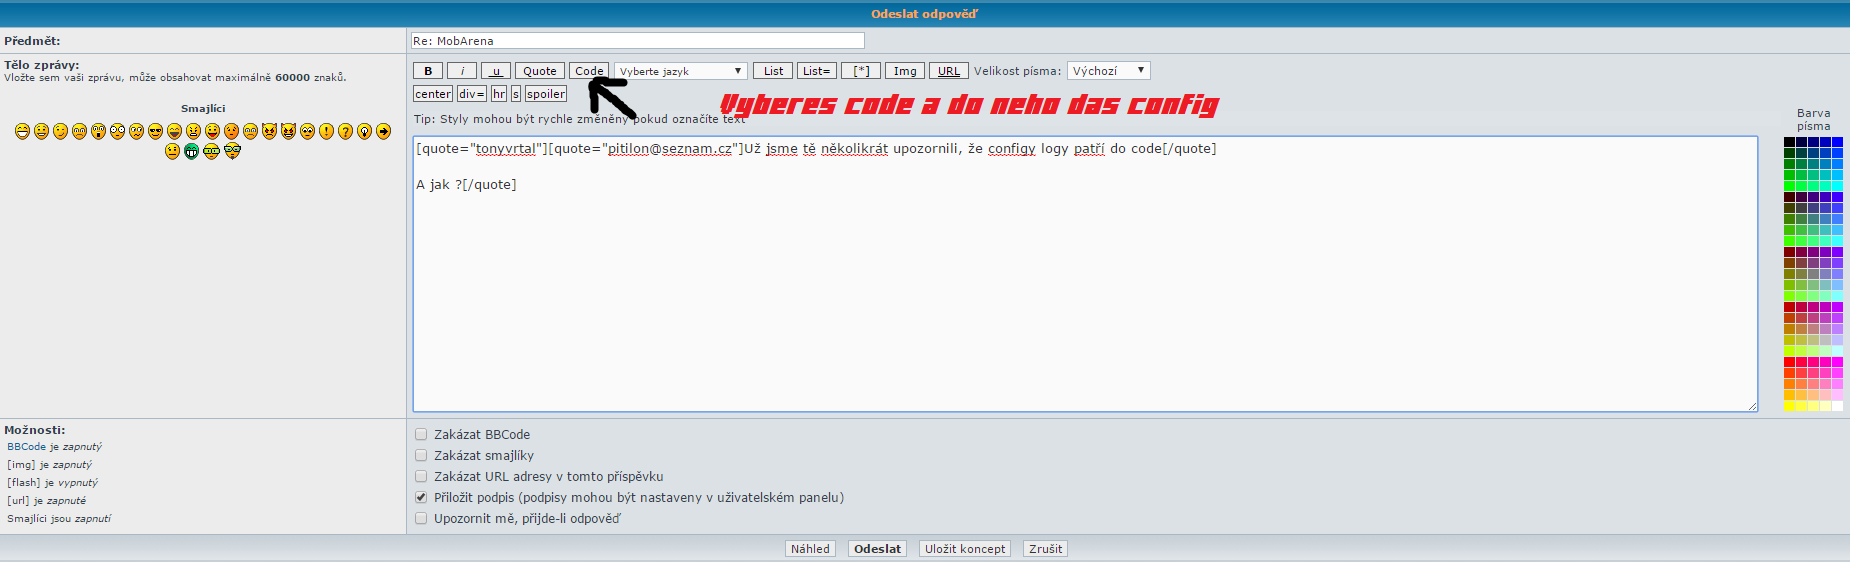Insert the green grinning smiley
This screenshot has height=562, width=1850.
pyautogui.click(x=191, y=151)
